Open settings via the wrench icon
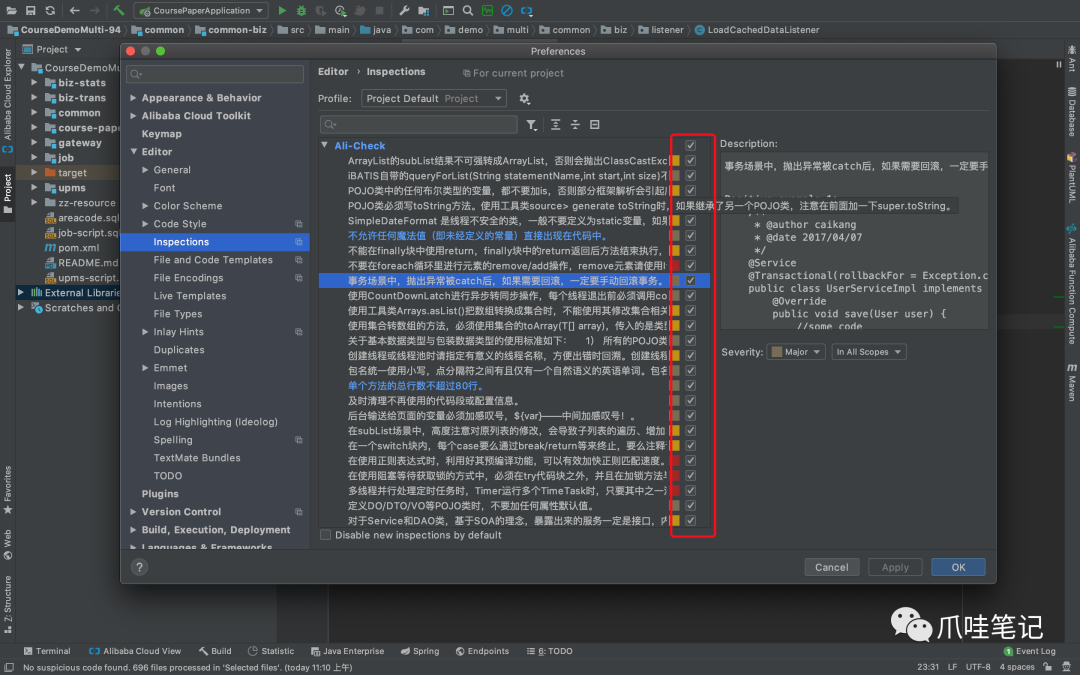1080x675 pixels. click(404, 10)
